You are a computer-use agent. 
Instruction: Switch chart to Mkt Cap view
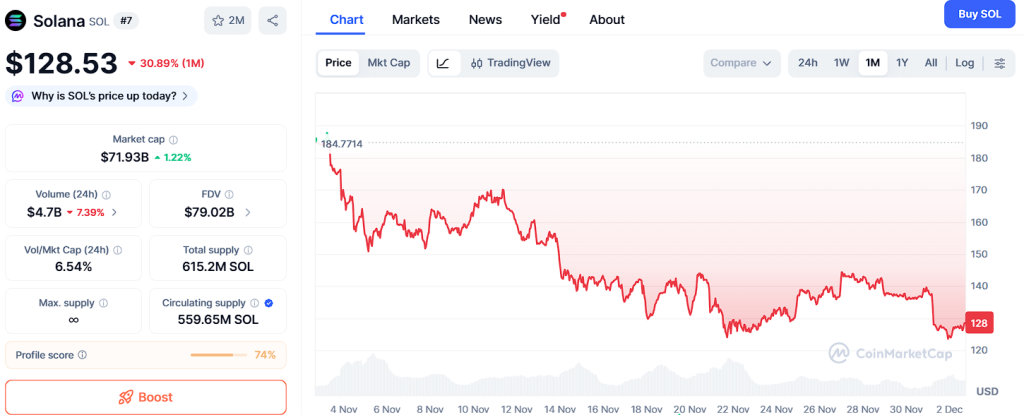[388, 63]
